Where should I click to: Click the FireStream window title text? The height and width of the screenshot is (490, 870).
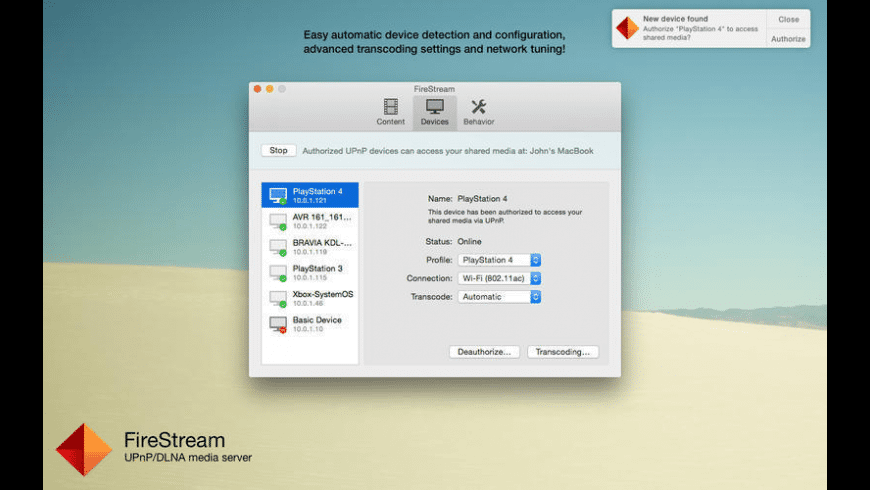(x=434, y=89)
